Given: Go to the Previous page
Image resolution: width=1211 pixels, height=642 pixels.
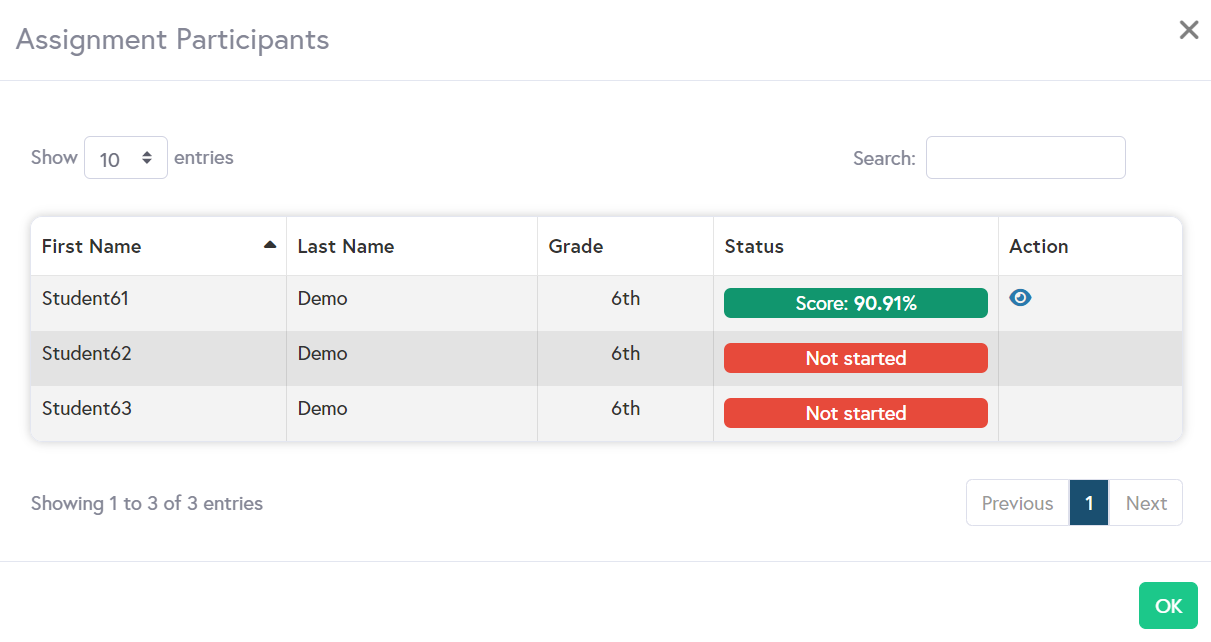Looking at the screenshot, I should pos(1017,503).
